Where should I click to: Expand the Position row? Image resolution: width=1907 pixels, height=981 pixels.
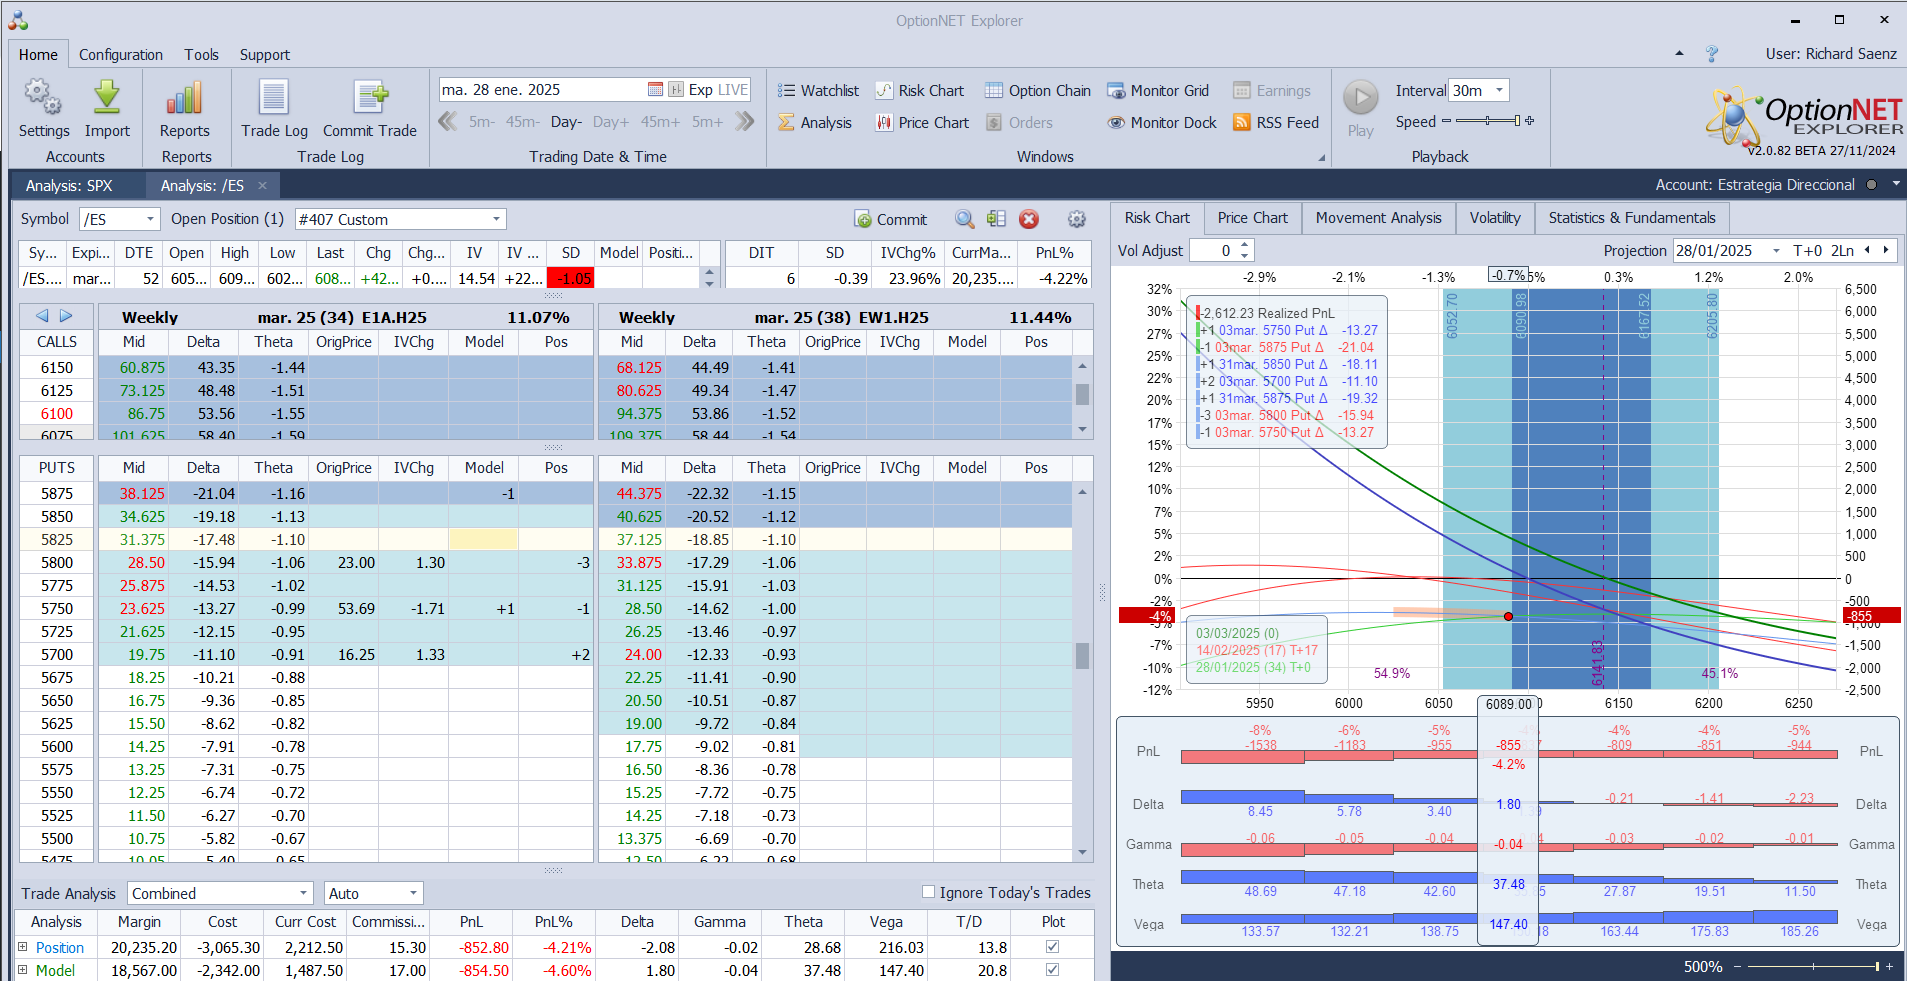pos(23,946)
